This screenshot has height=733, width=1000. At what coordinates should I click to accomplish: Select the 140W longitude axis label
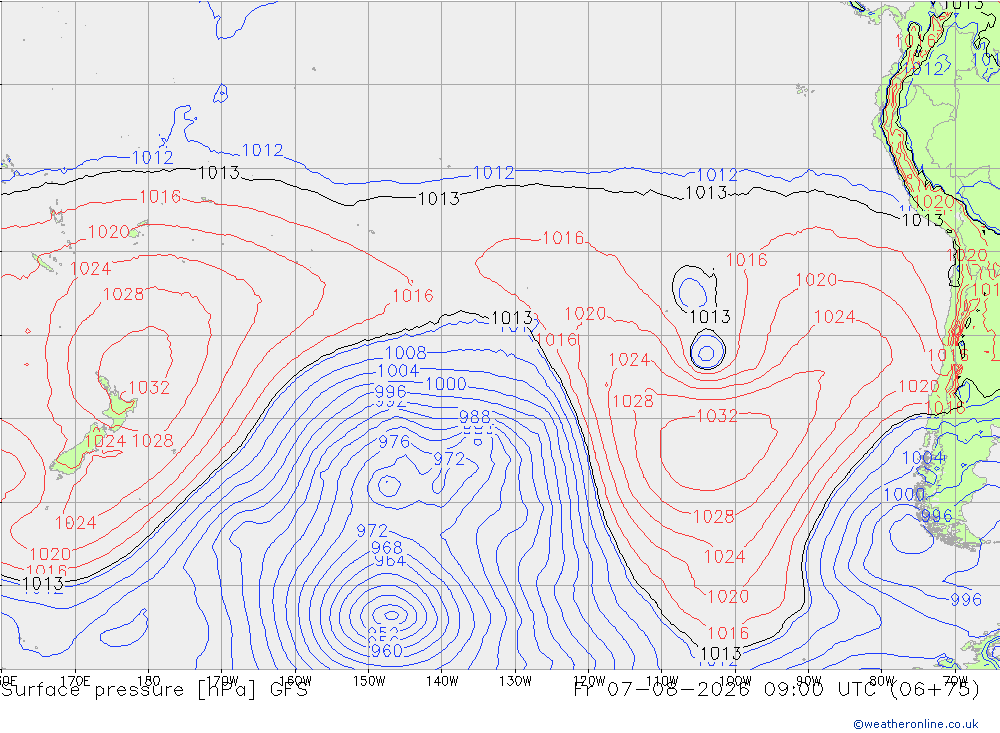point(442,681)
